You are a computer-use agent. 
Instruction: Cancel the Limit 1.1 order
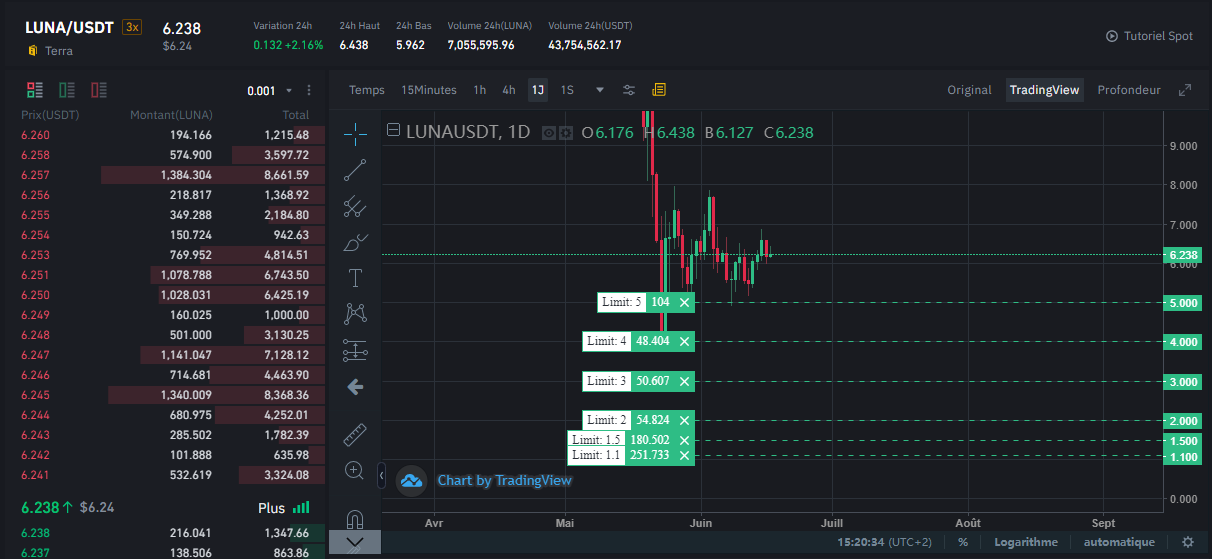pos(684,455)
